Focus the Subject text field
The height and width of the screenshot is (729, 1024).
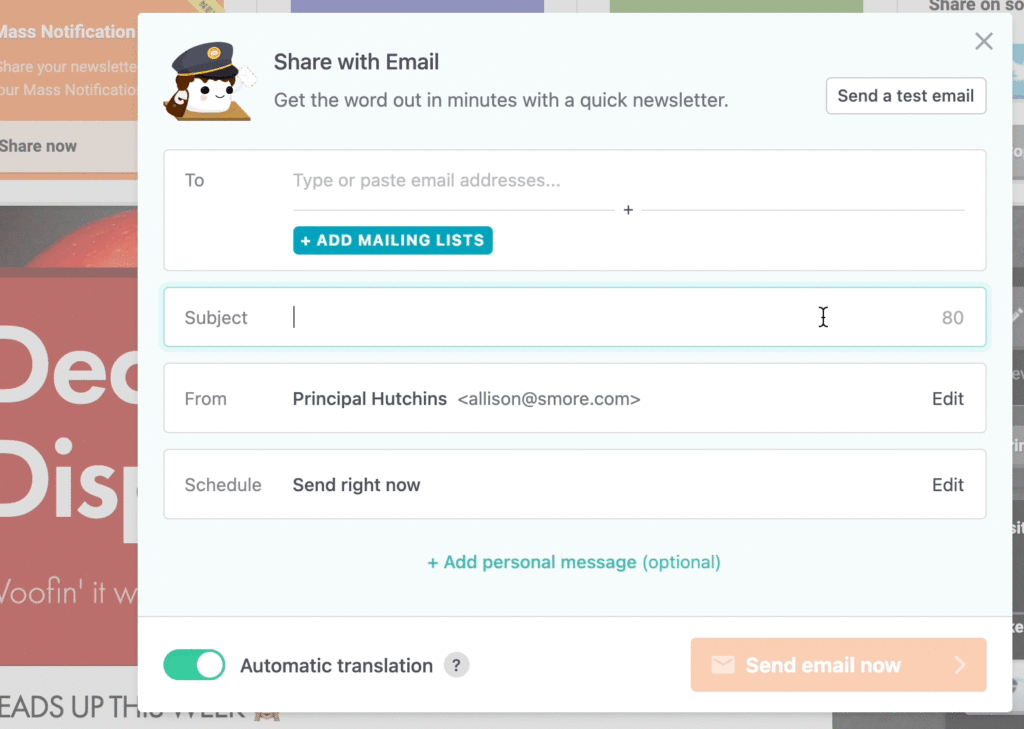[575, 317]
